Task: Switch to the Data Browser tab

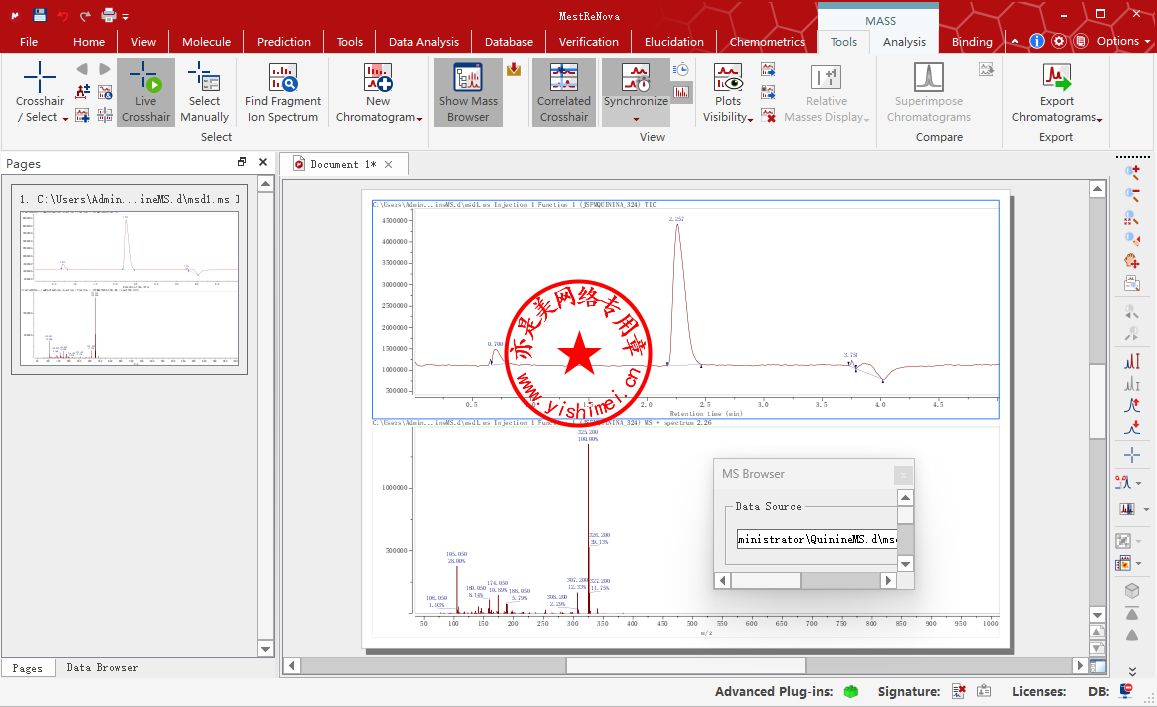Action: coord(102,667)
